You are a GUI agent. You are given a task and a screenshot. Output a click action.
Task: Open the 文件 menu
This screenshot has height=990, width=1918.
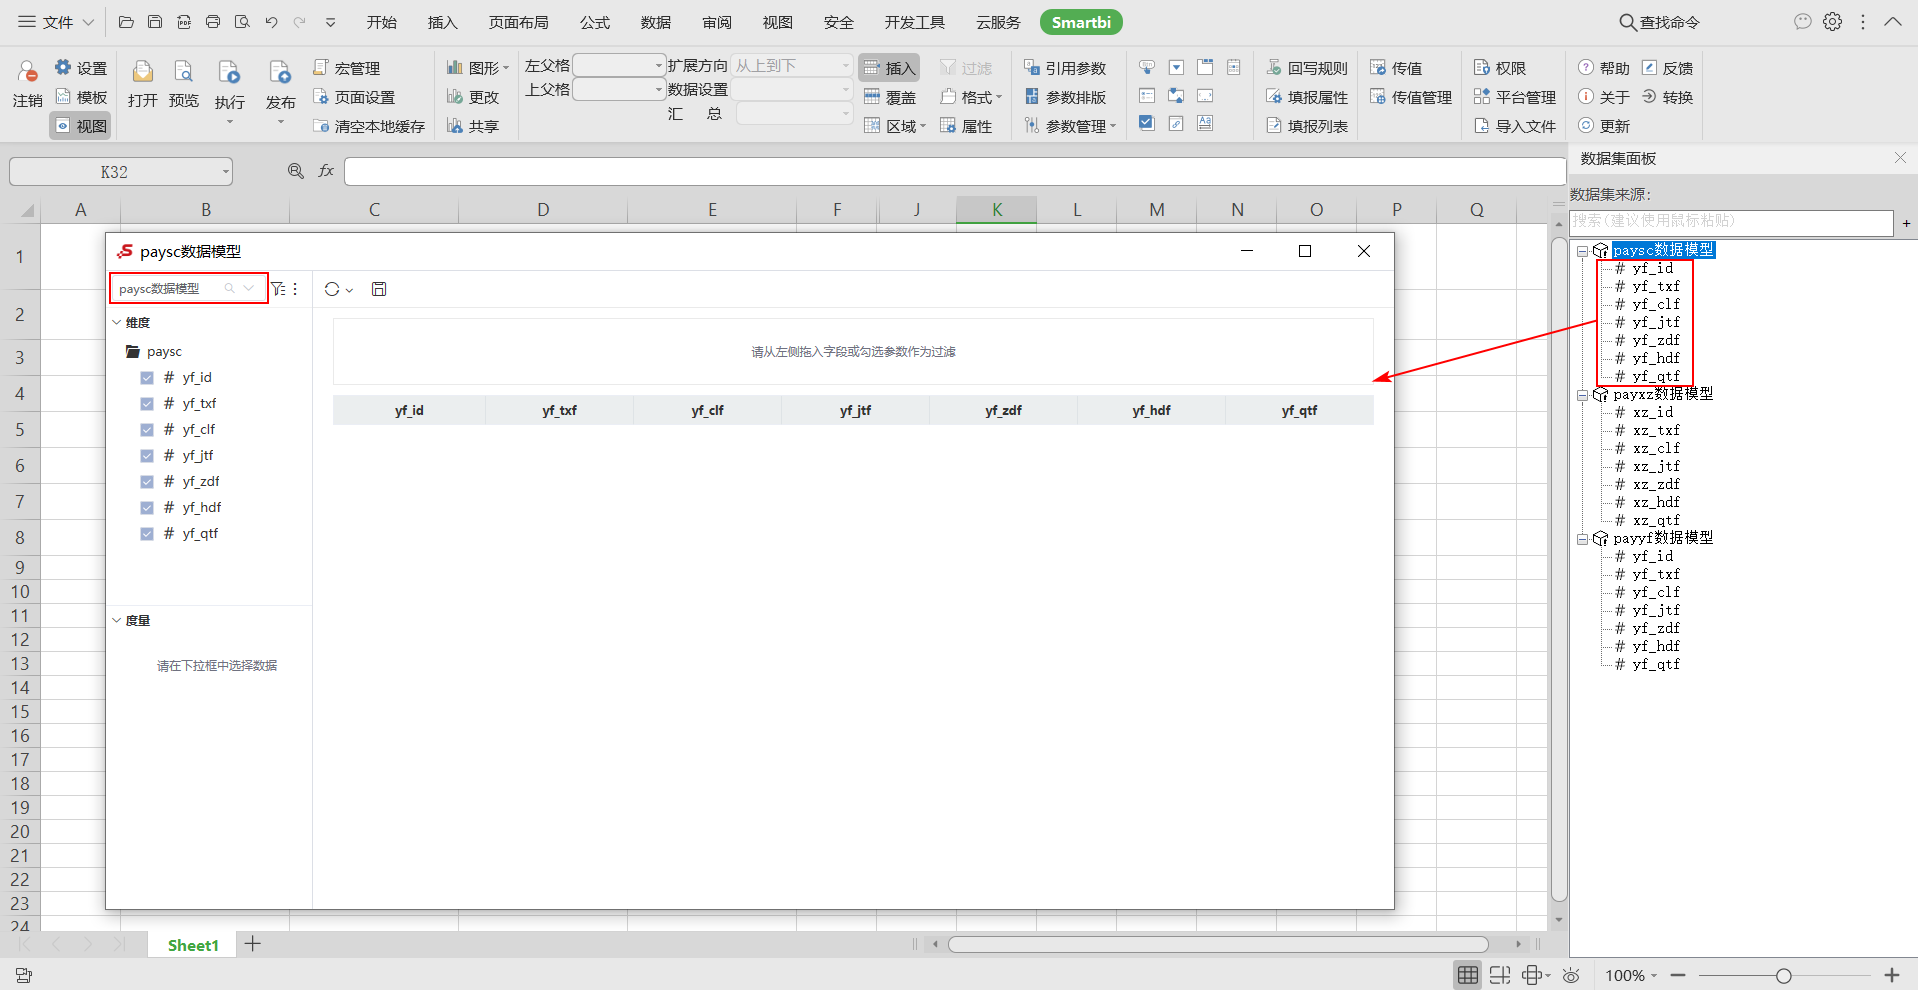coord(57,22)
